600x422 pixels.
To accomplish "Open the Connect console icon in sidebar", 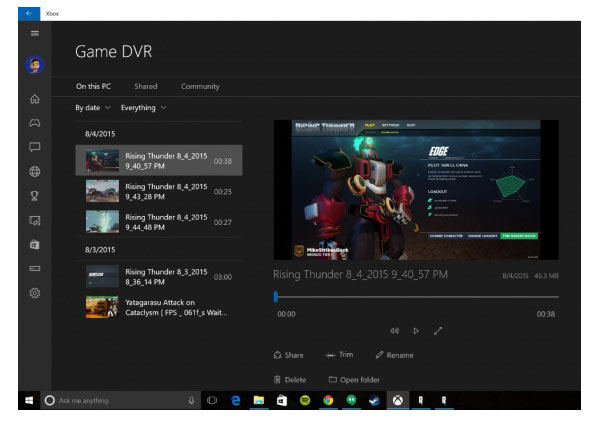I will tap(35, 269).
